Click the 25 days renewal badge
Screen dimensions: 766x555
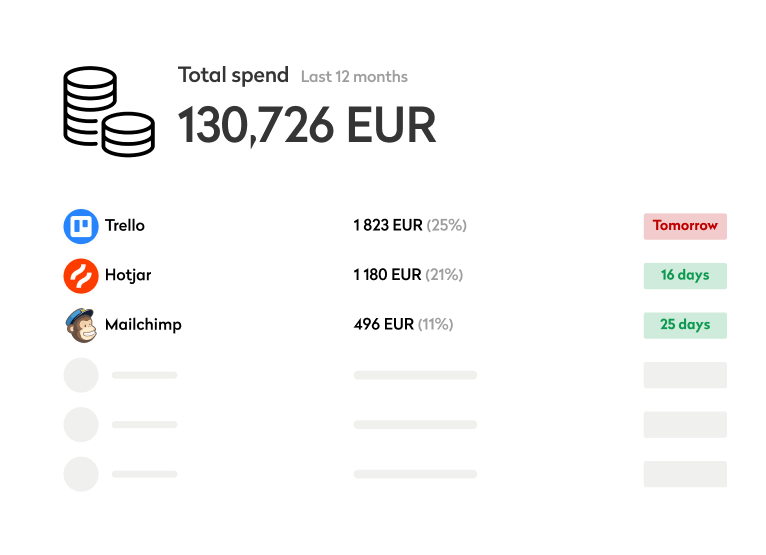[x=685, y=325]
